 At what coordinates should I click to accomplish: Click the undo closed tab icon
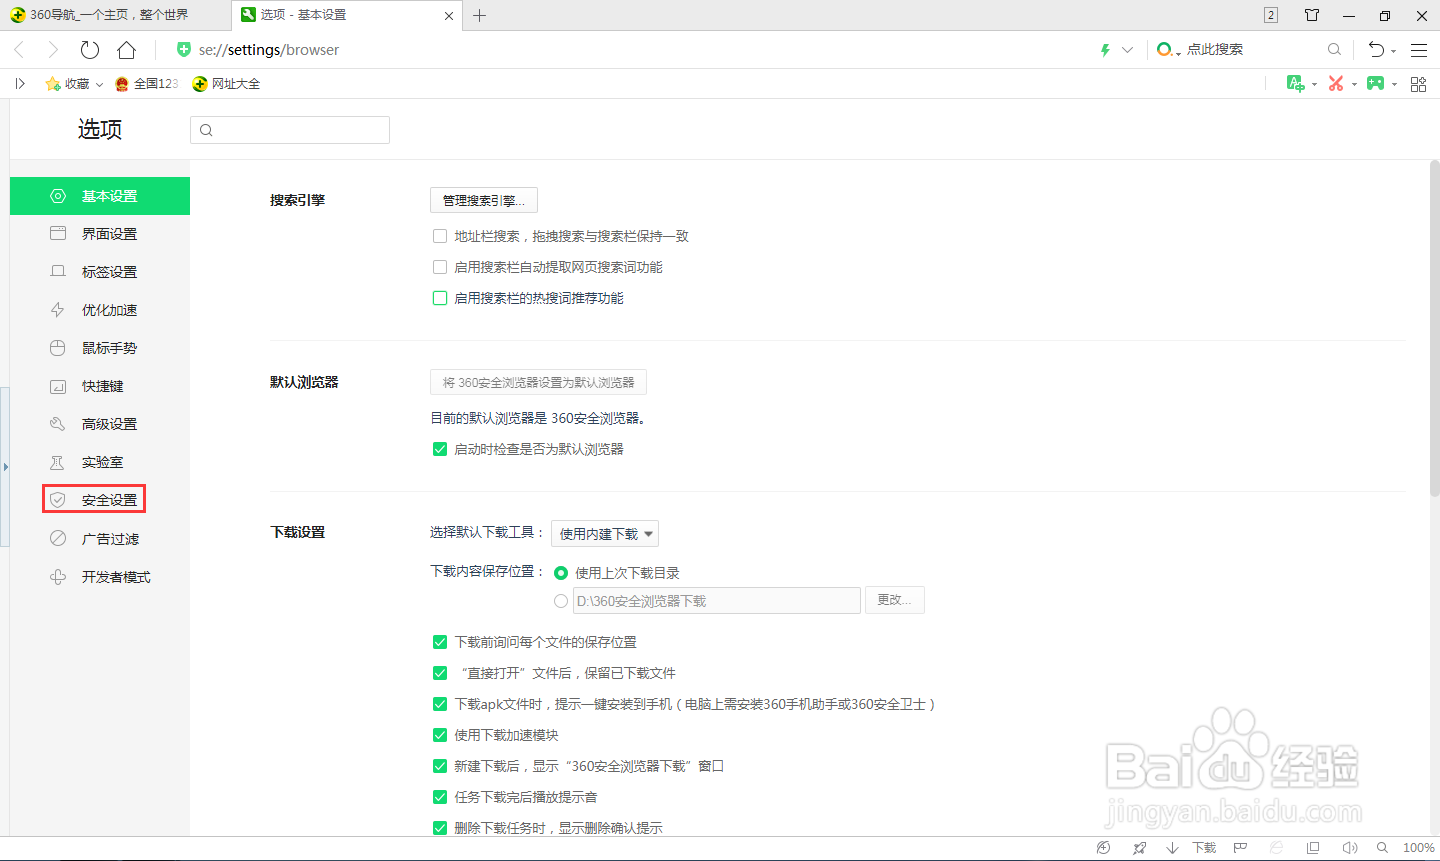(1377, 50)
